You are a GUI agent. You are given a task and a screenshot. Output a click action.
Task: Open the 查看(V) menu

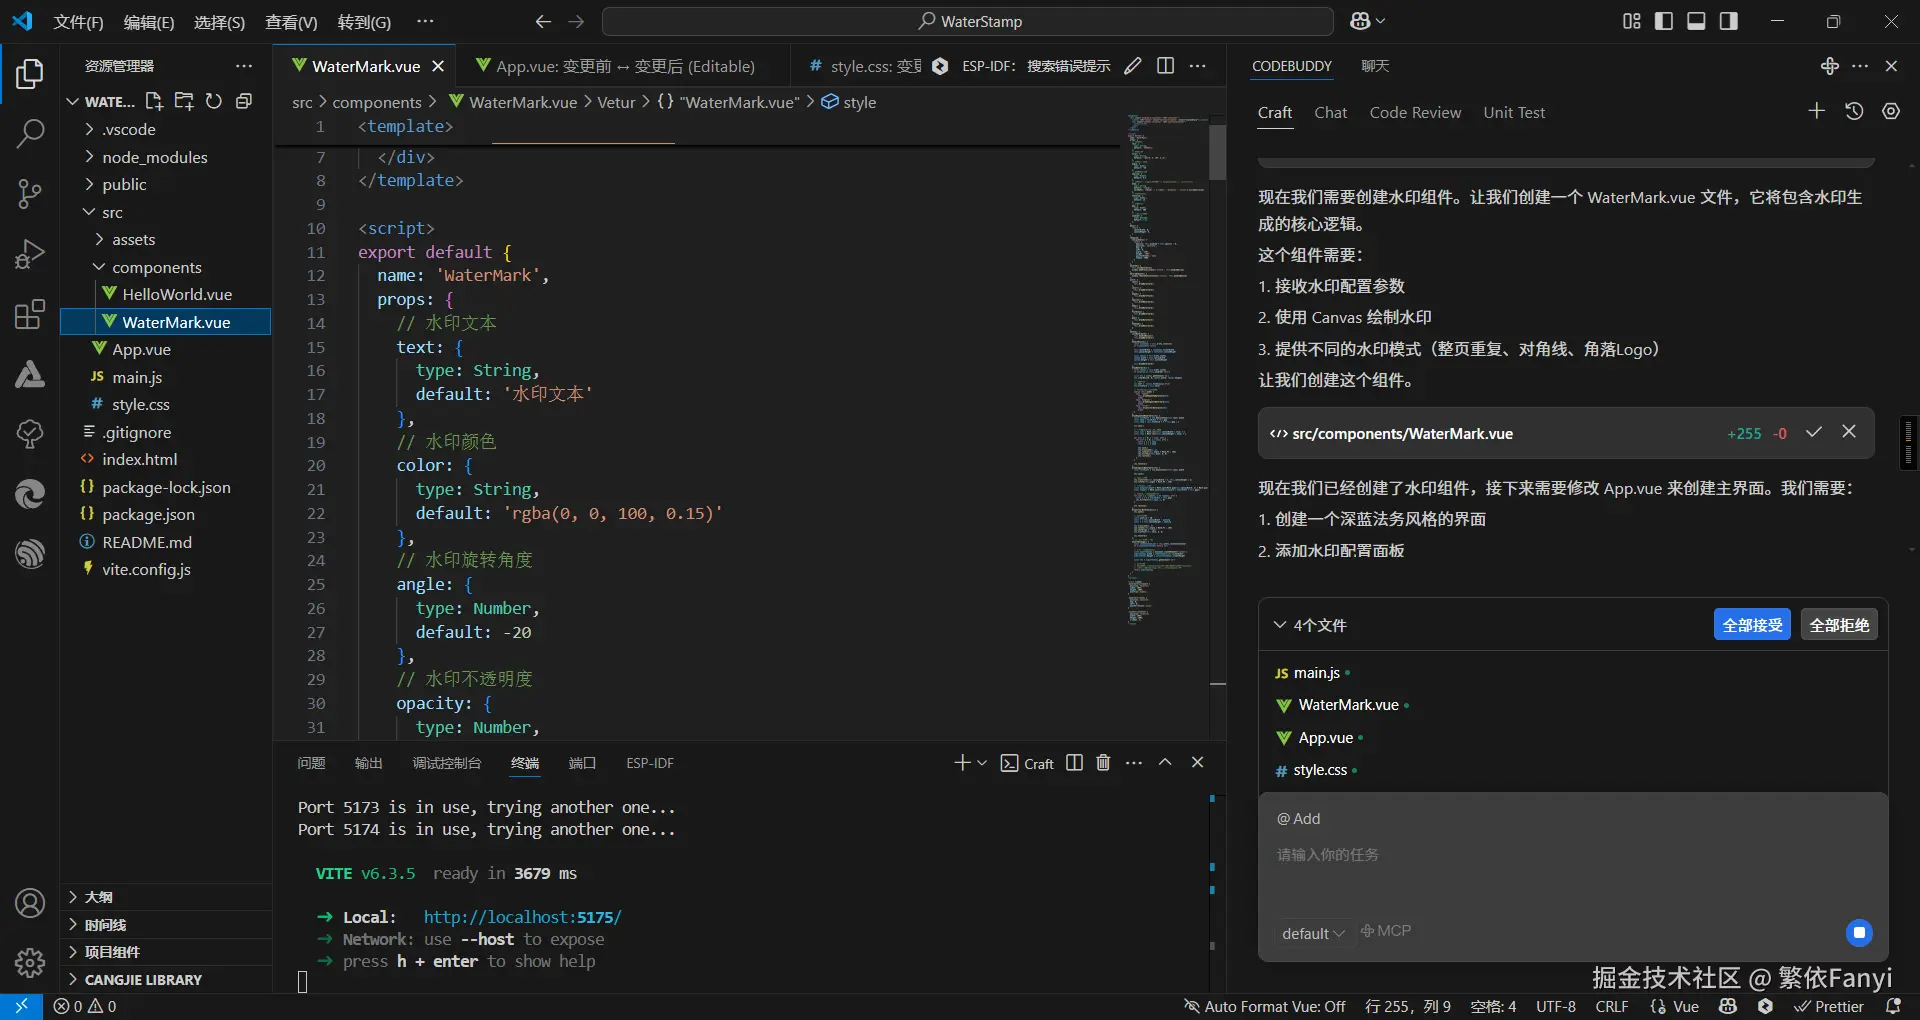click(290, 21)
